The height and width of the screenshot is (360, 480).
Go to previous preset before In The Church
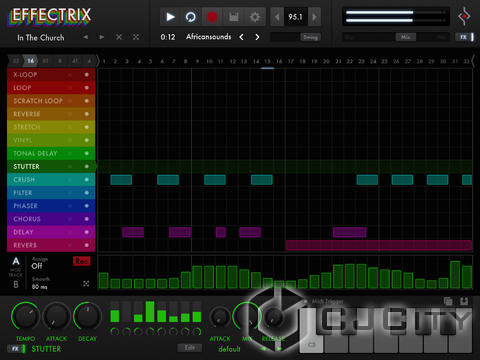point(86,37)
